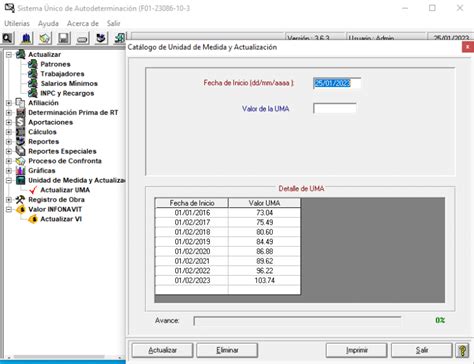Click the Patrones tree icon
This screenshot has width=474, height=364.
pyautogui.click(x=33, y=64)
